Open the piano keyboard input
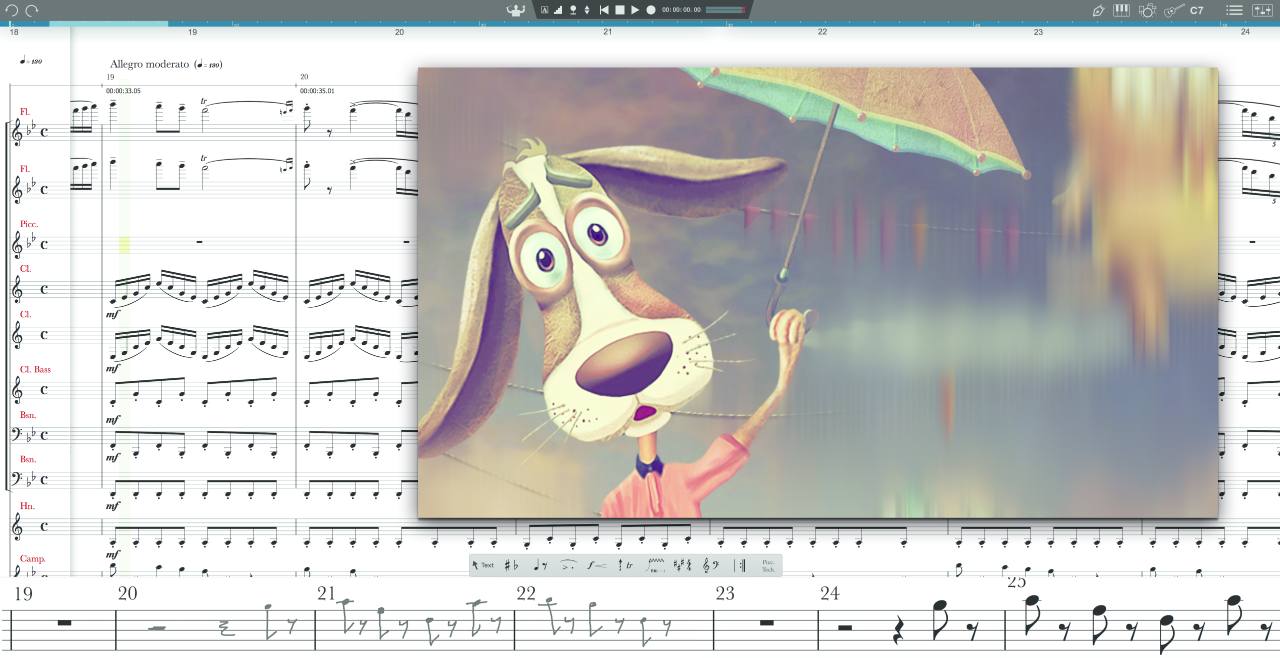The image size is (1280, 658). 1121,10
